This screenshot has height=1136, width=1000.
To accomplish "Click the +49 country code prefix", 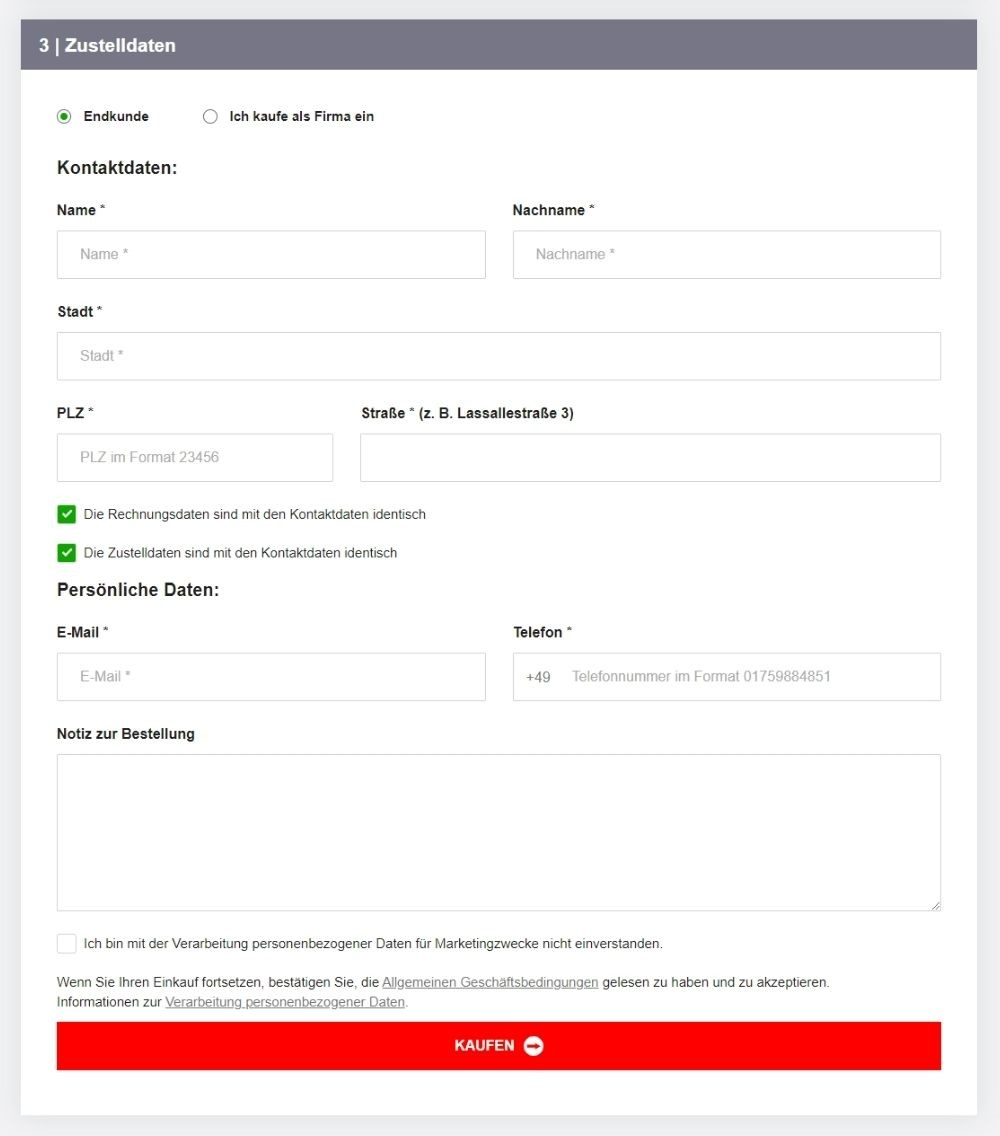I will click(x=538, y=677).
